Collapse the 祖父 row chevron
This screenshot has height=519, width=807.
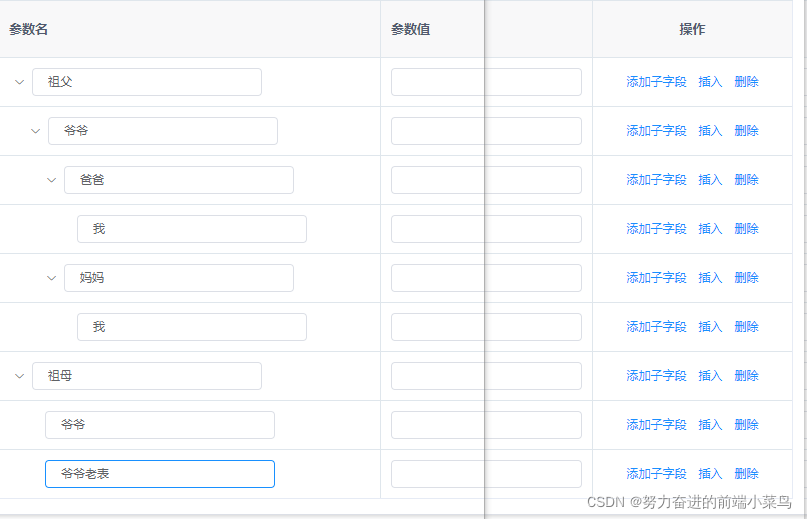coord(20,82)
